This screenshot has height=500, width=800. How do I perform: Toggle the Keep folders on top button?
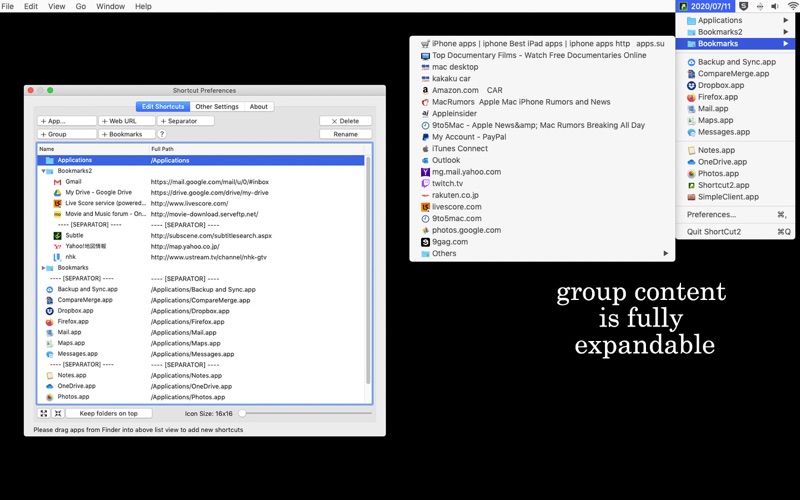109,413
